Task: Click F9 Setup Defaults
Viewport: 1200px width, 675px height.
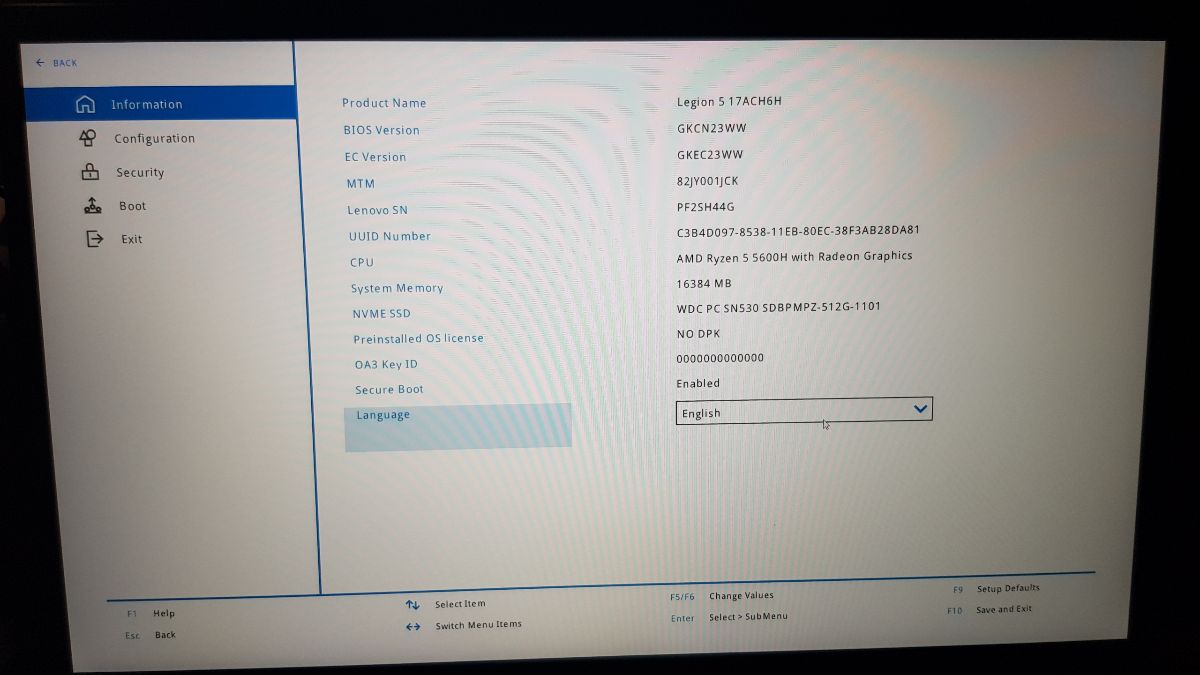Action: tap(1007, 588)
